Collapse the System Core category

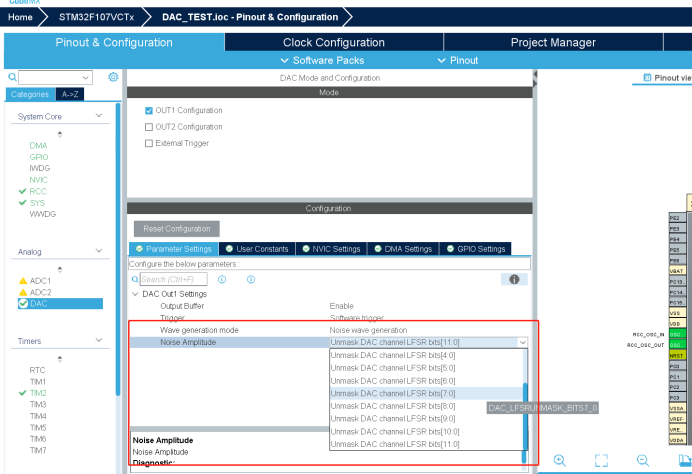(99, 116)
